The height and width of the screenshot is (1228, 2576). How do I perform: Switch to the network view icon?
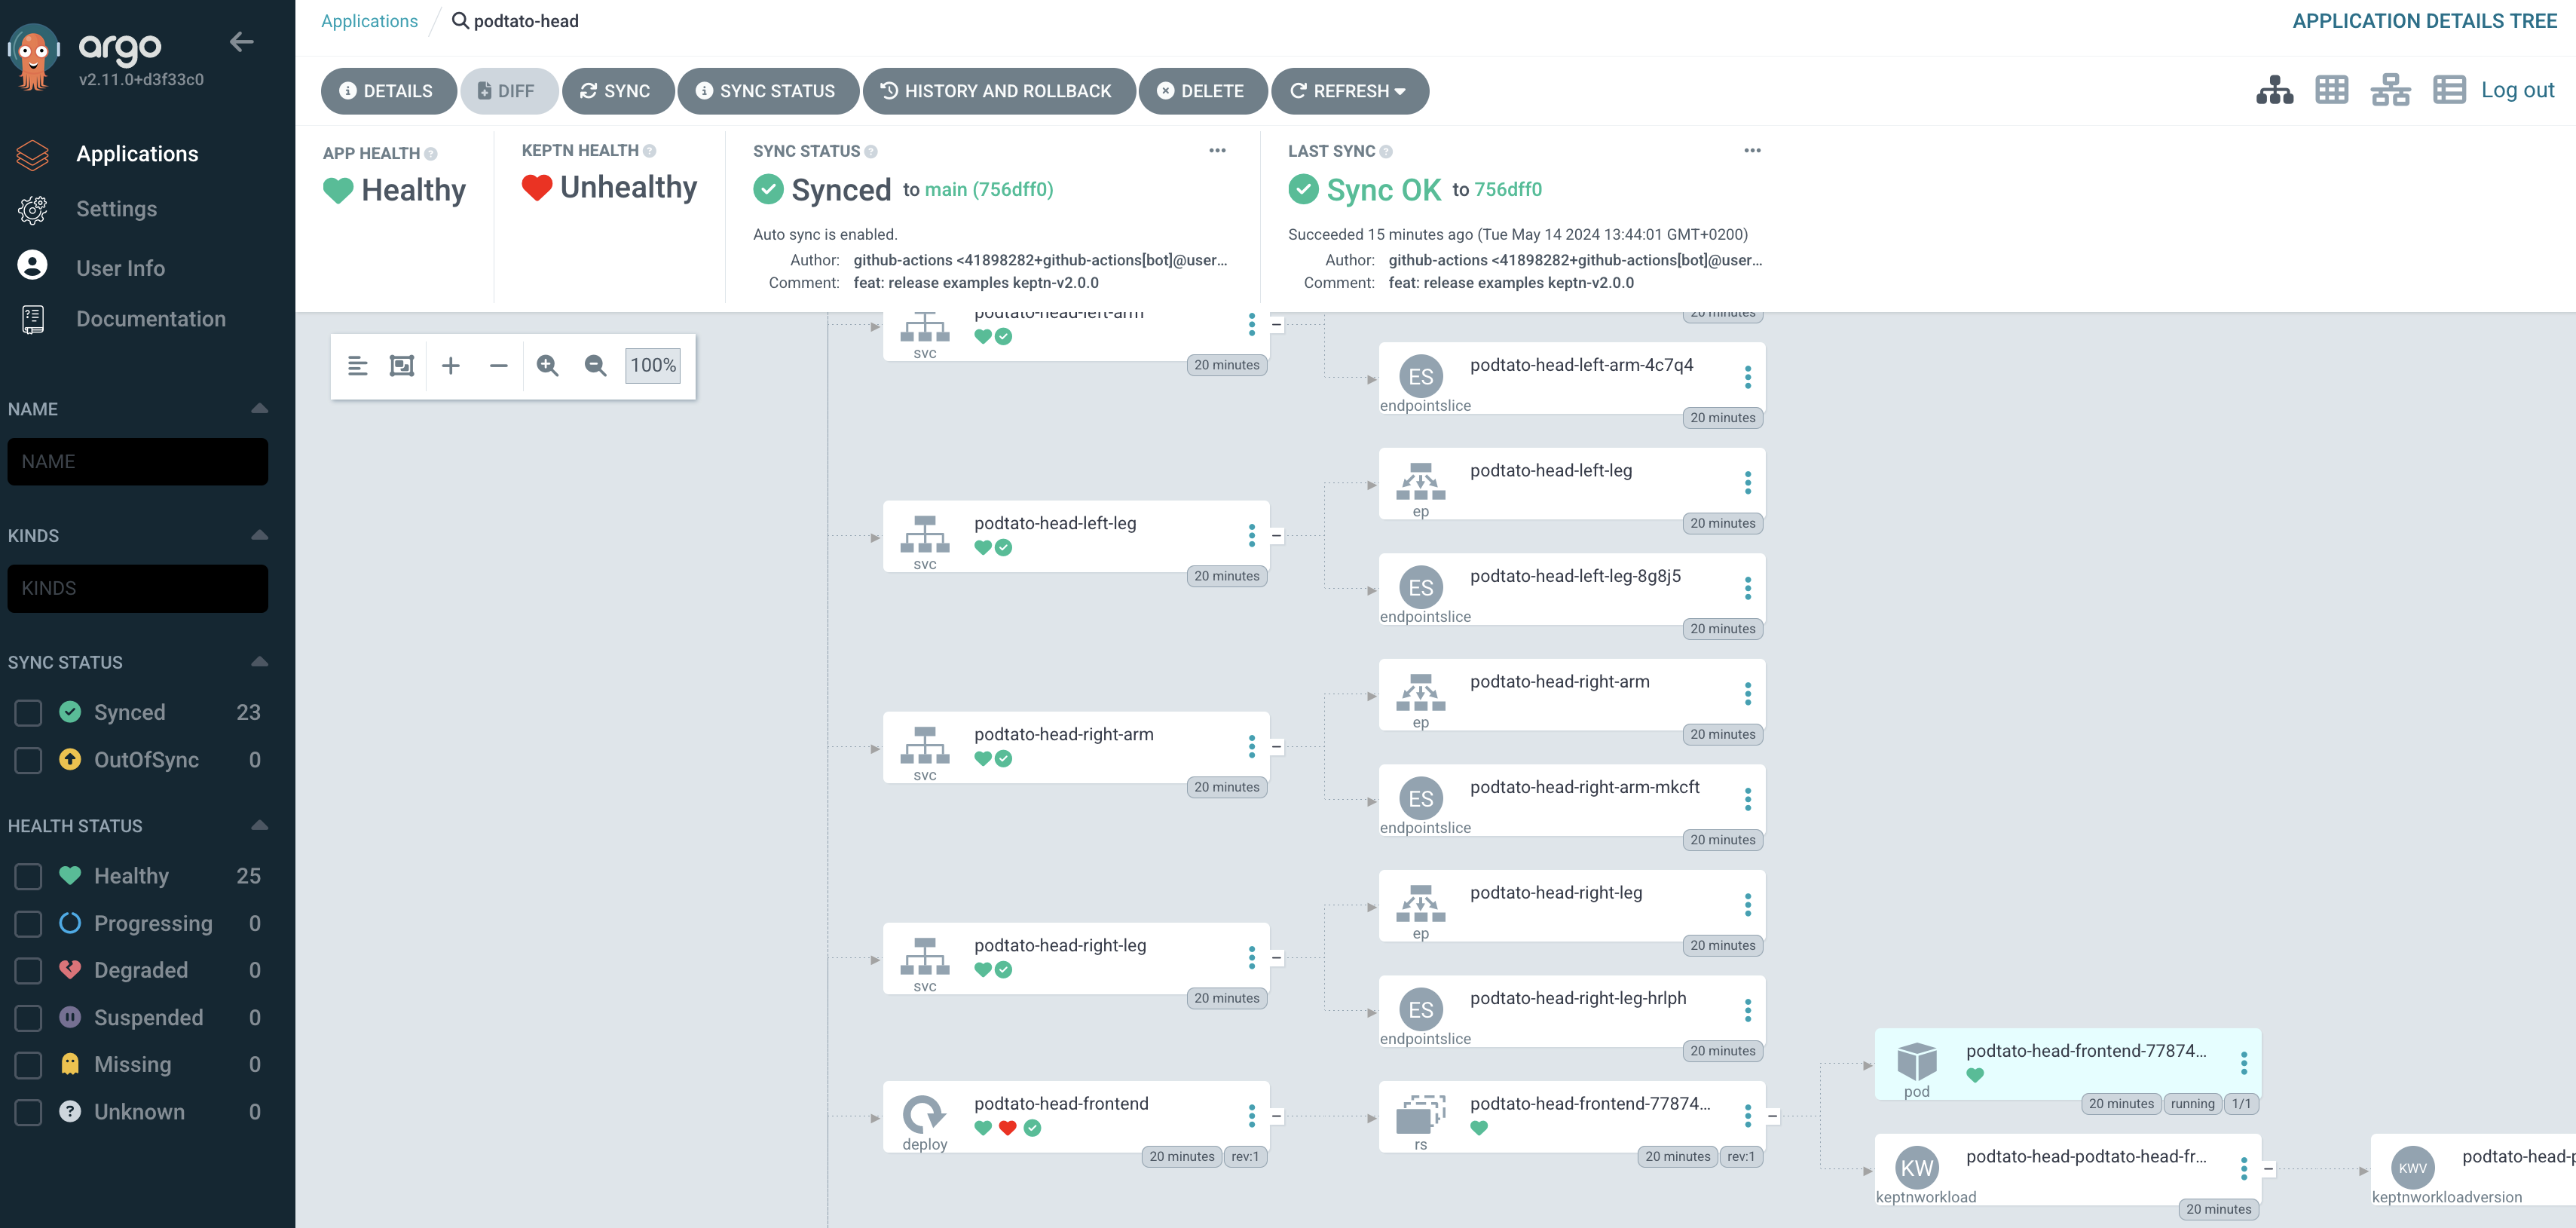[x=2390, y=90]
